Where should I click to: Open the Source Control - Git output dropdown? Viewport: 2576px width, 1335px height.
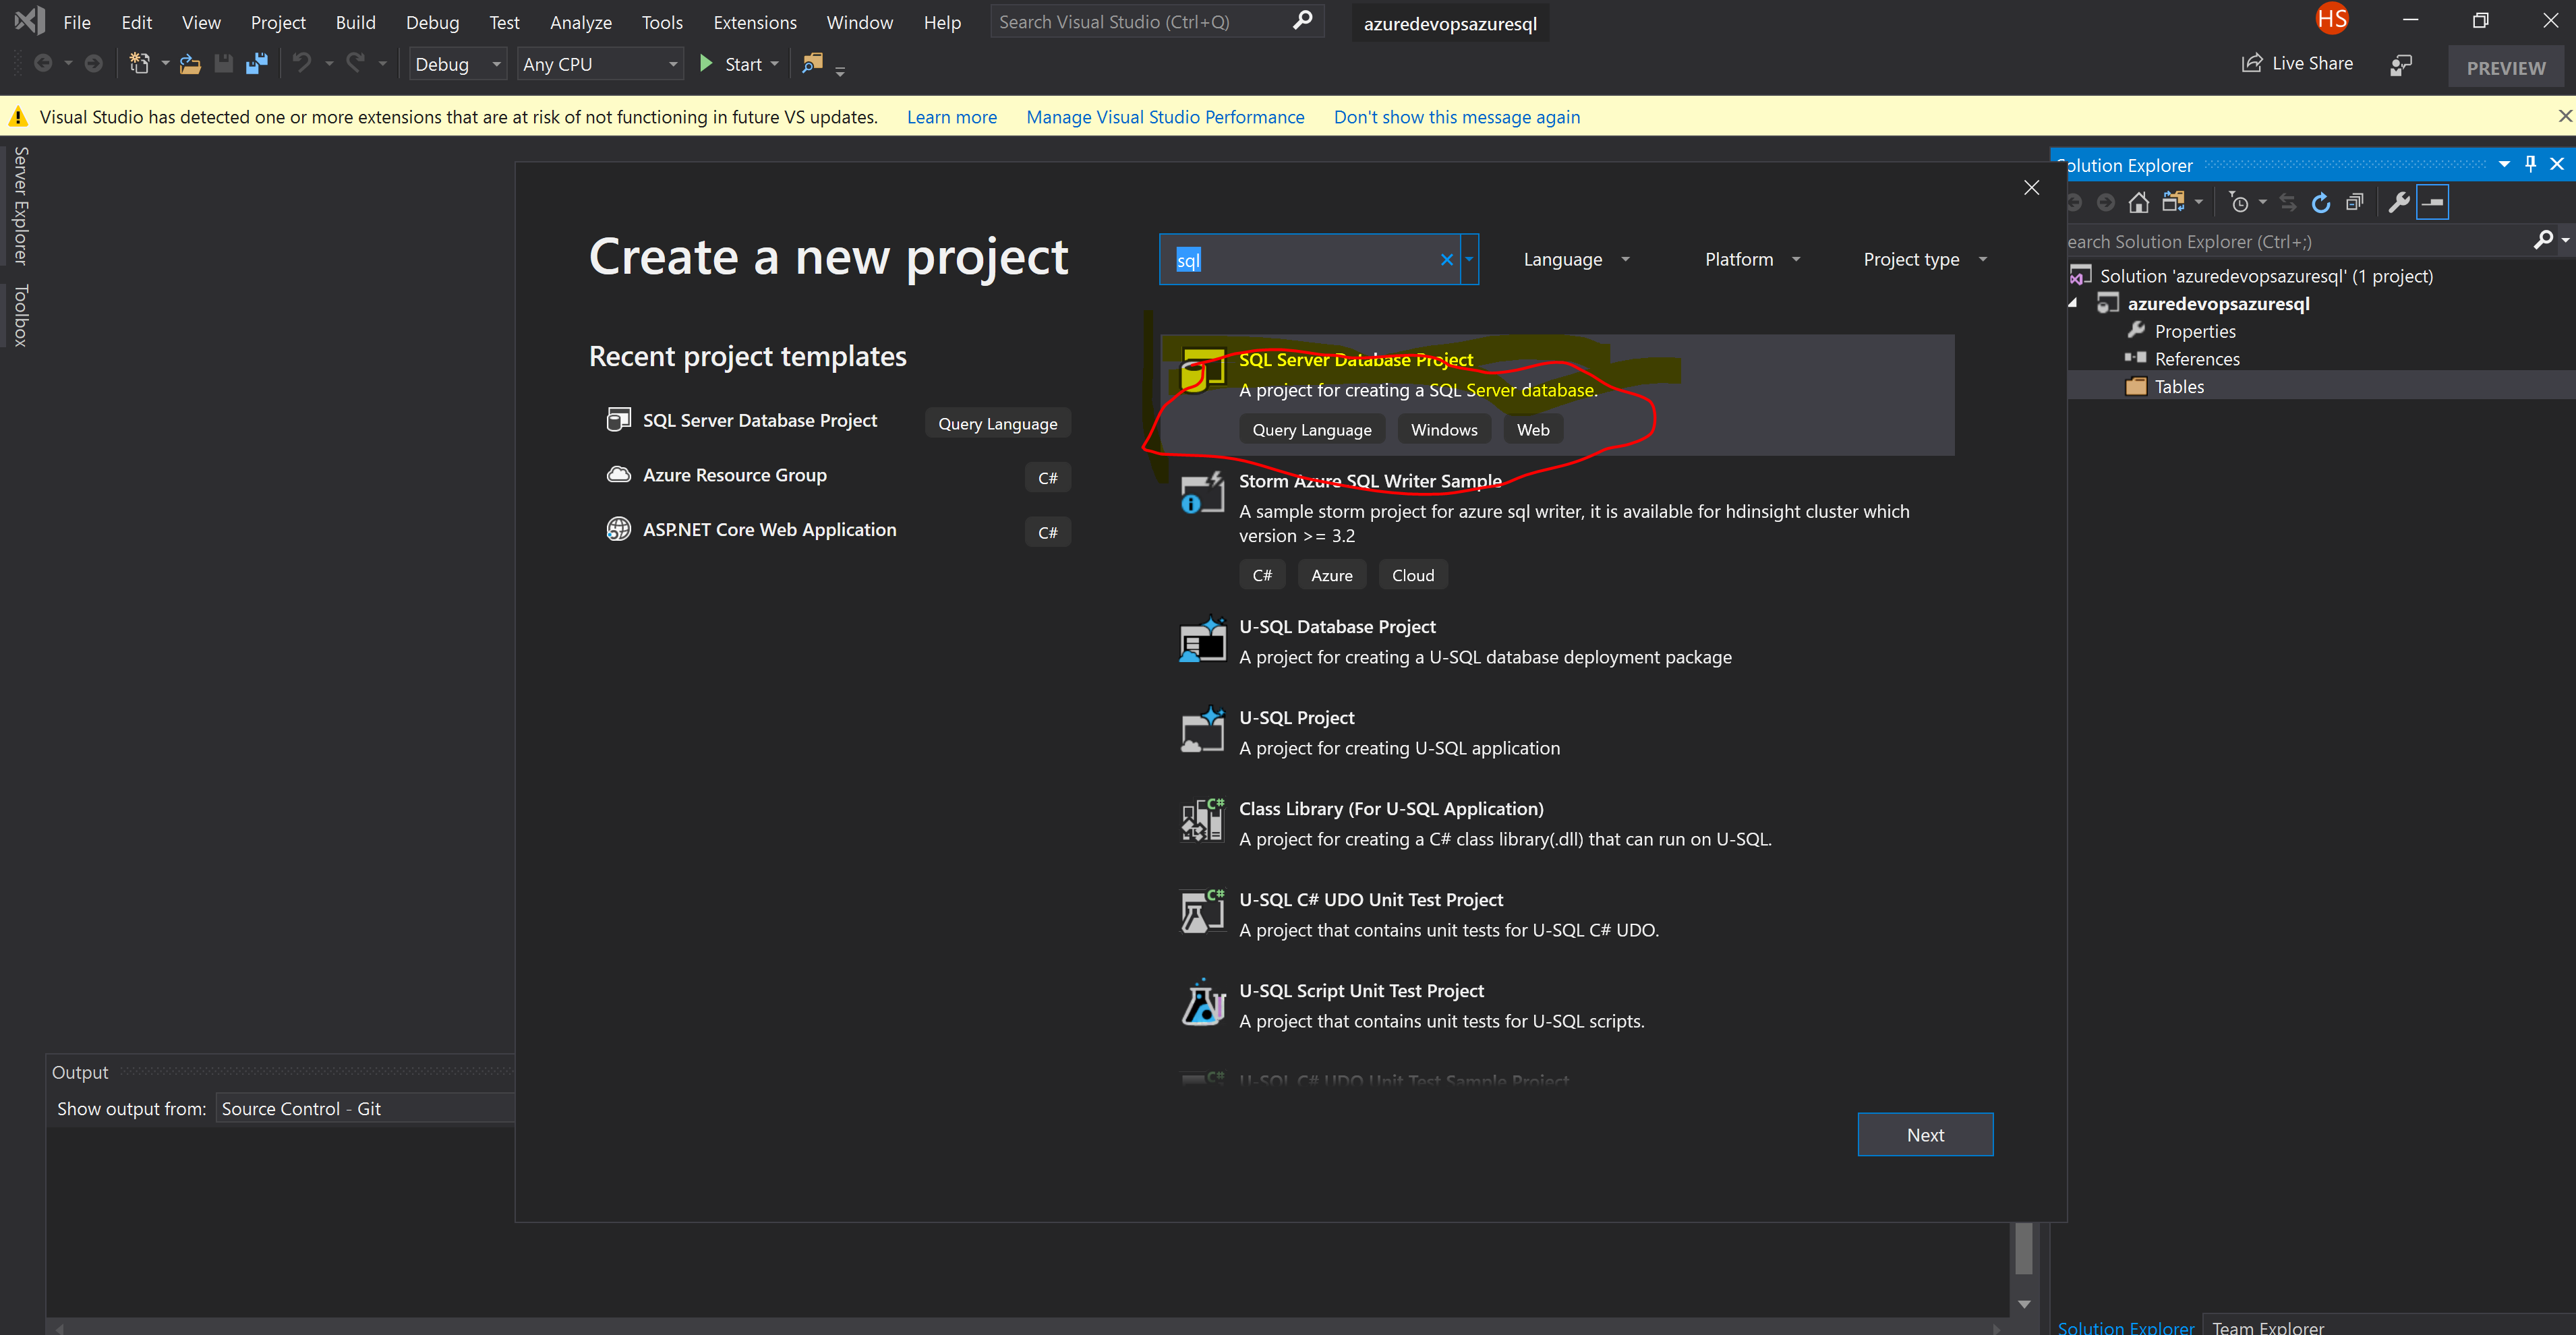click(x=365, y=1108)
